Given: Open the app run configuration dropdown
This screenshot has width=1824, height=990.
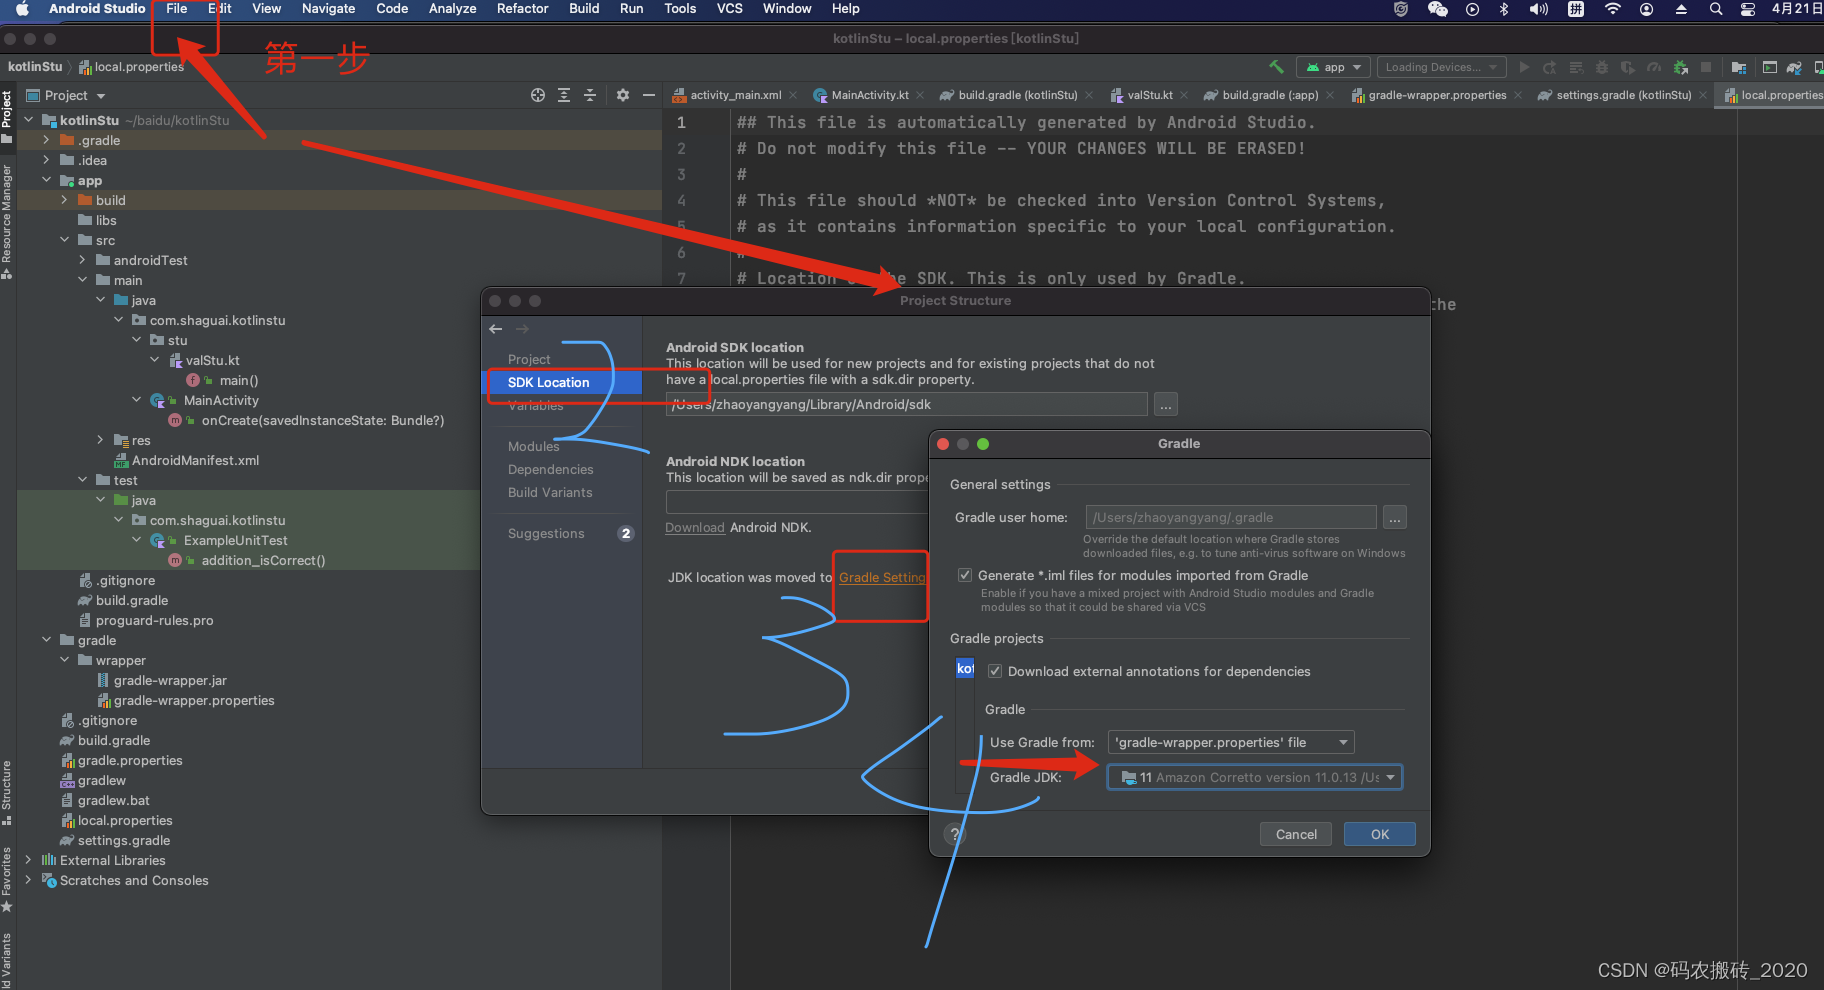Looking at the screenshot, I should 1334,67.
